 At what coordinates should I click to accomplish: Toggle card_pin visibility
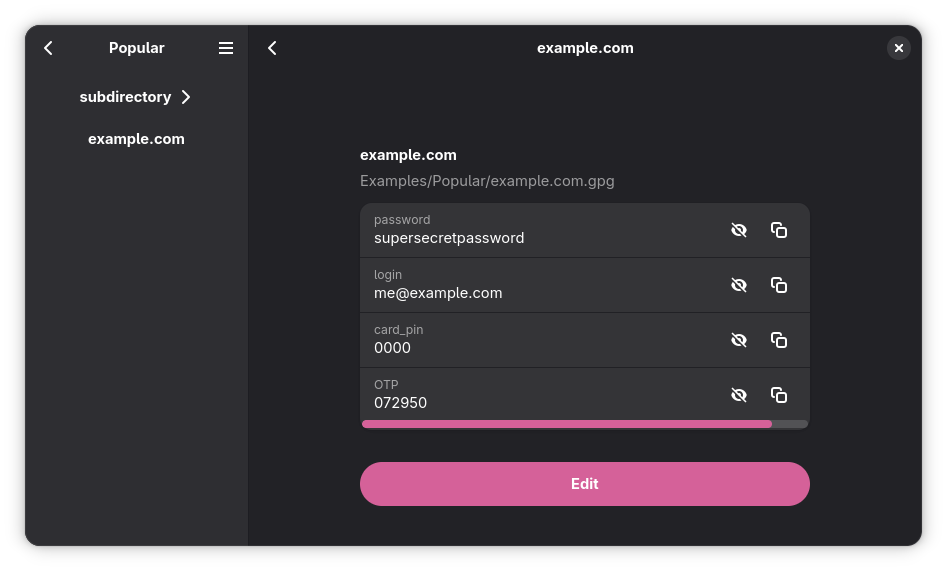tap(739, 340)
